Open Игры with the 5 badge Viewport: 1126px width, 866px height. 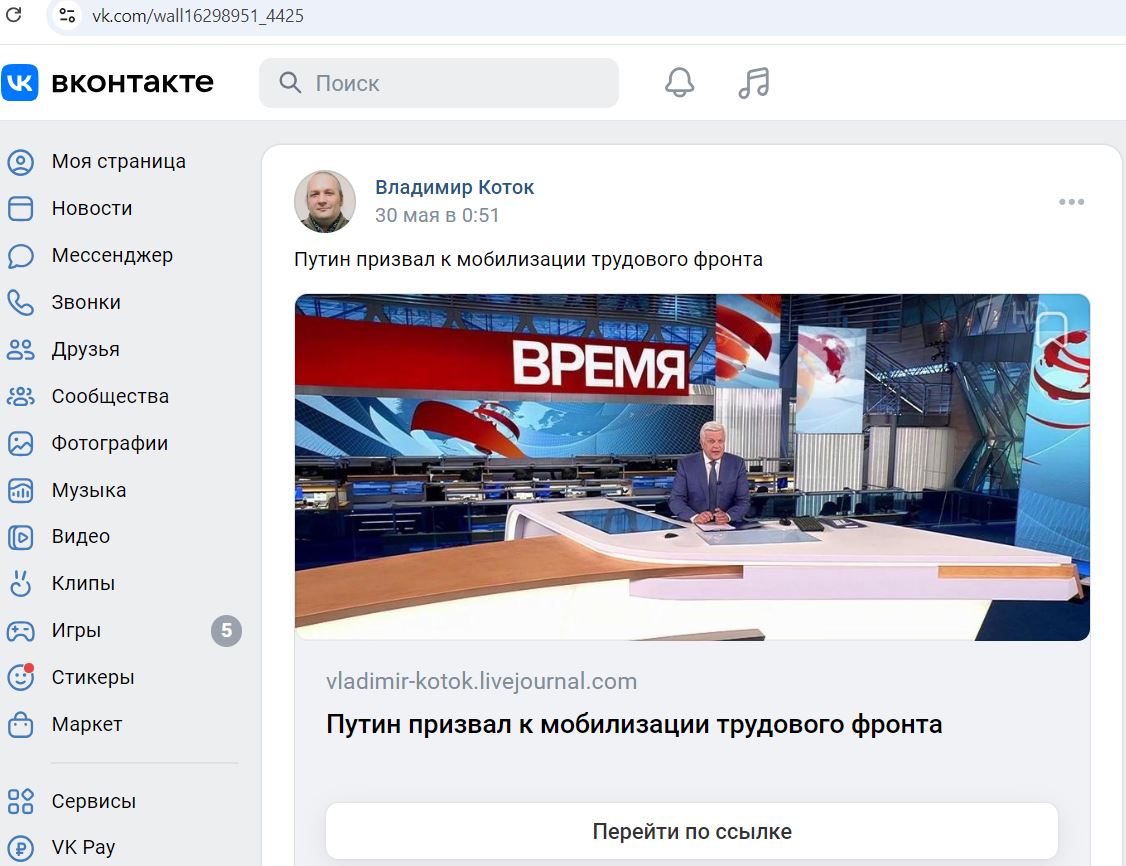[122, 630]
